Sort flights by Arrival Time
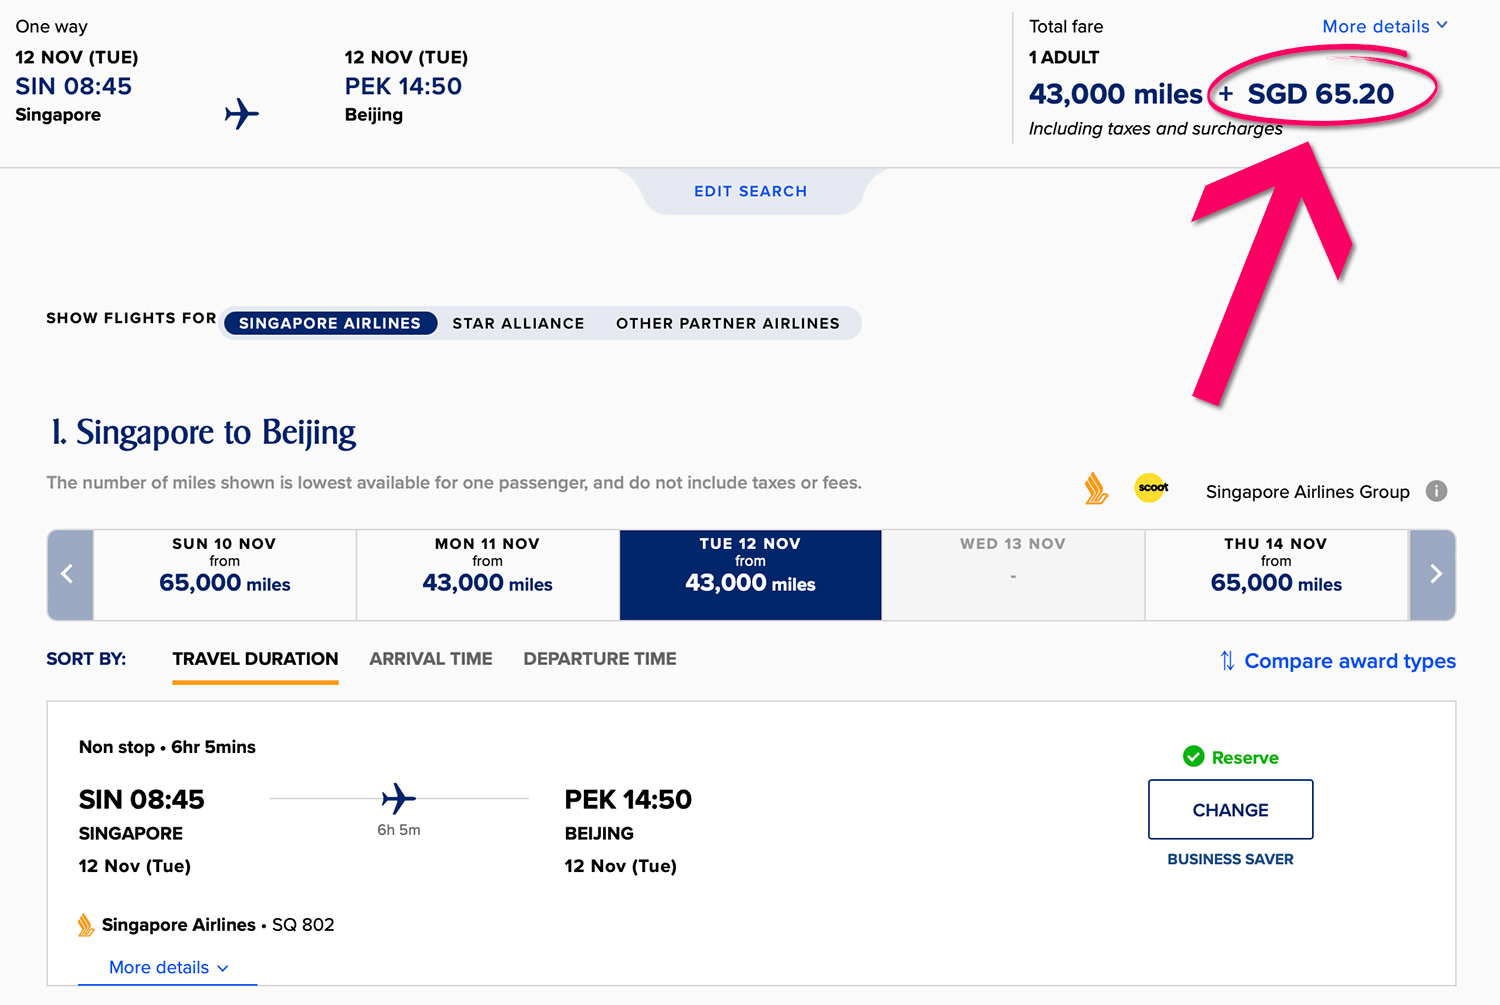1500x1005 pixels. click(430, 659)
